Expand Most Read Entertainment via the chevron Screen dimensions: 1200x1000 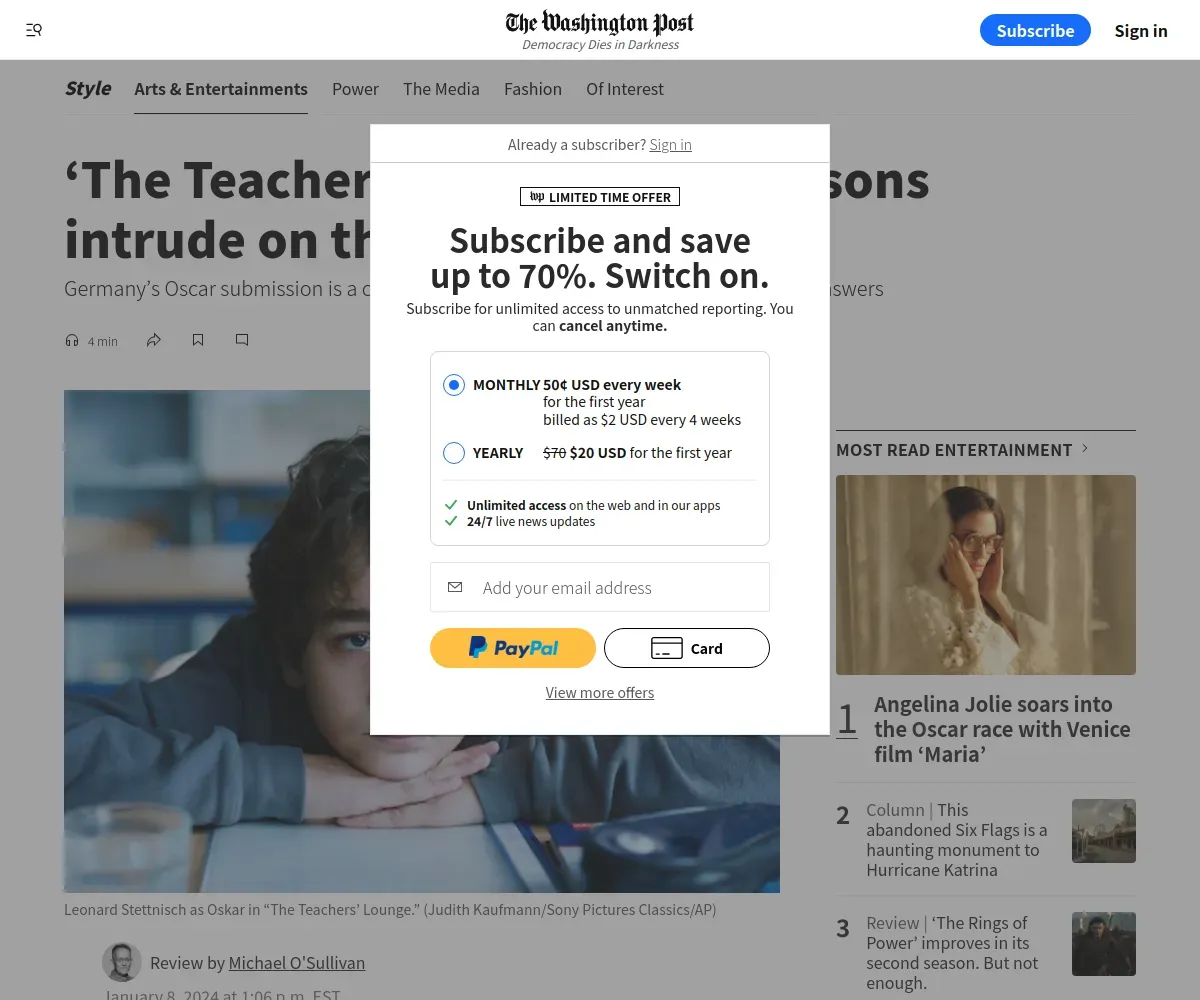coord(1085,449)
